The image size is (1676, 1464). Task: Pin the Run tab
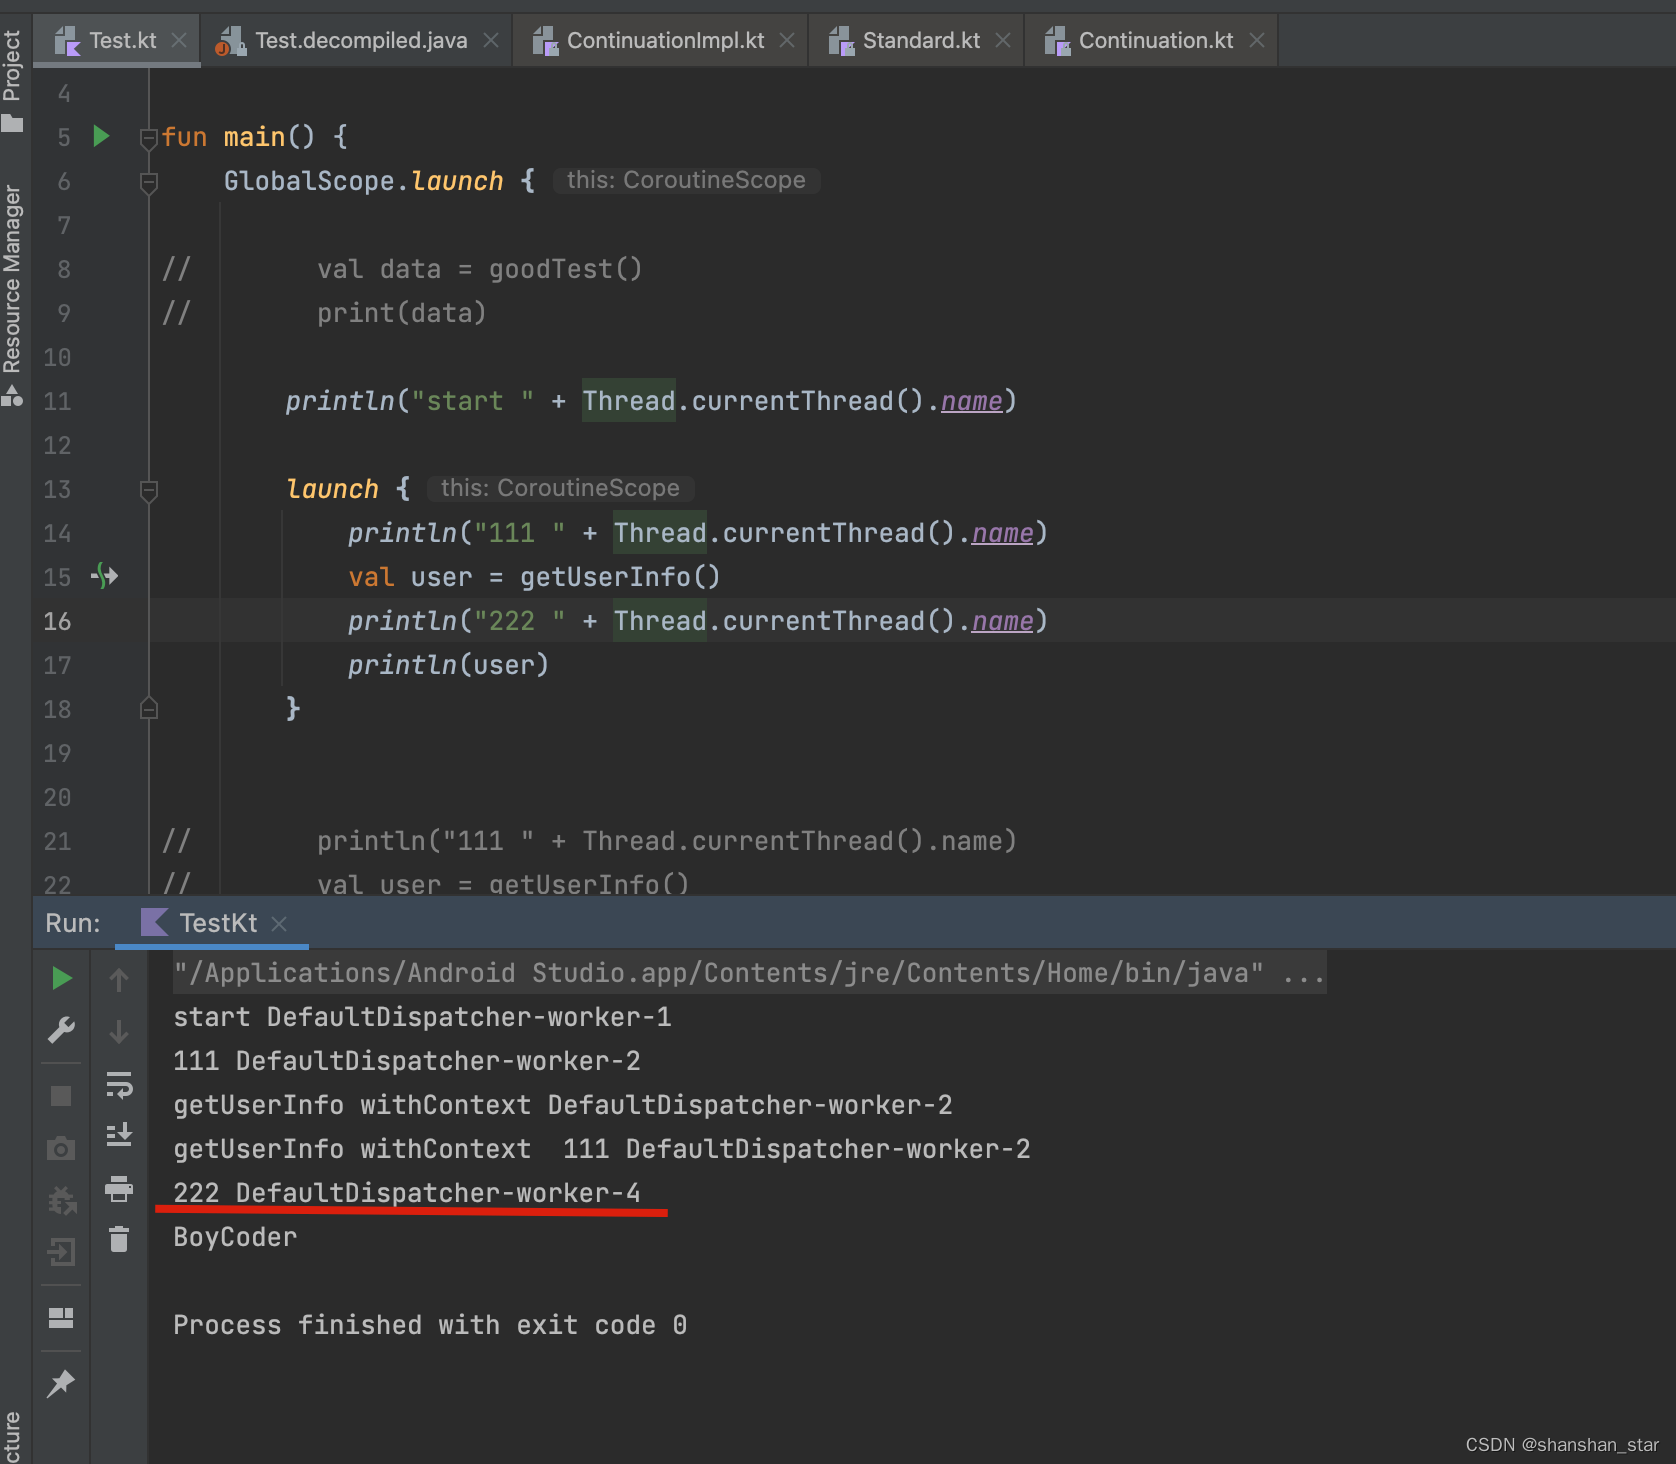pos(61,1384)
